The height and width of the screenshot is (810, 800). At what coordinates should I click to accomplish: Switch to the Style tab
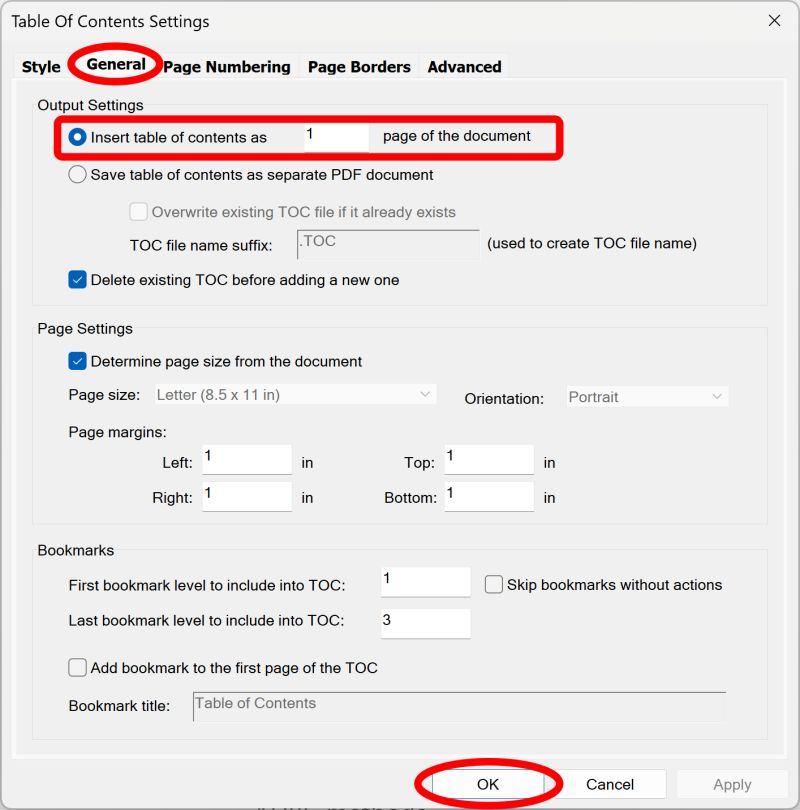click(41, 67)
